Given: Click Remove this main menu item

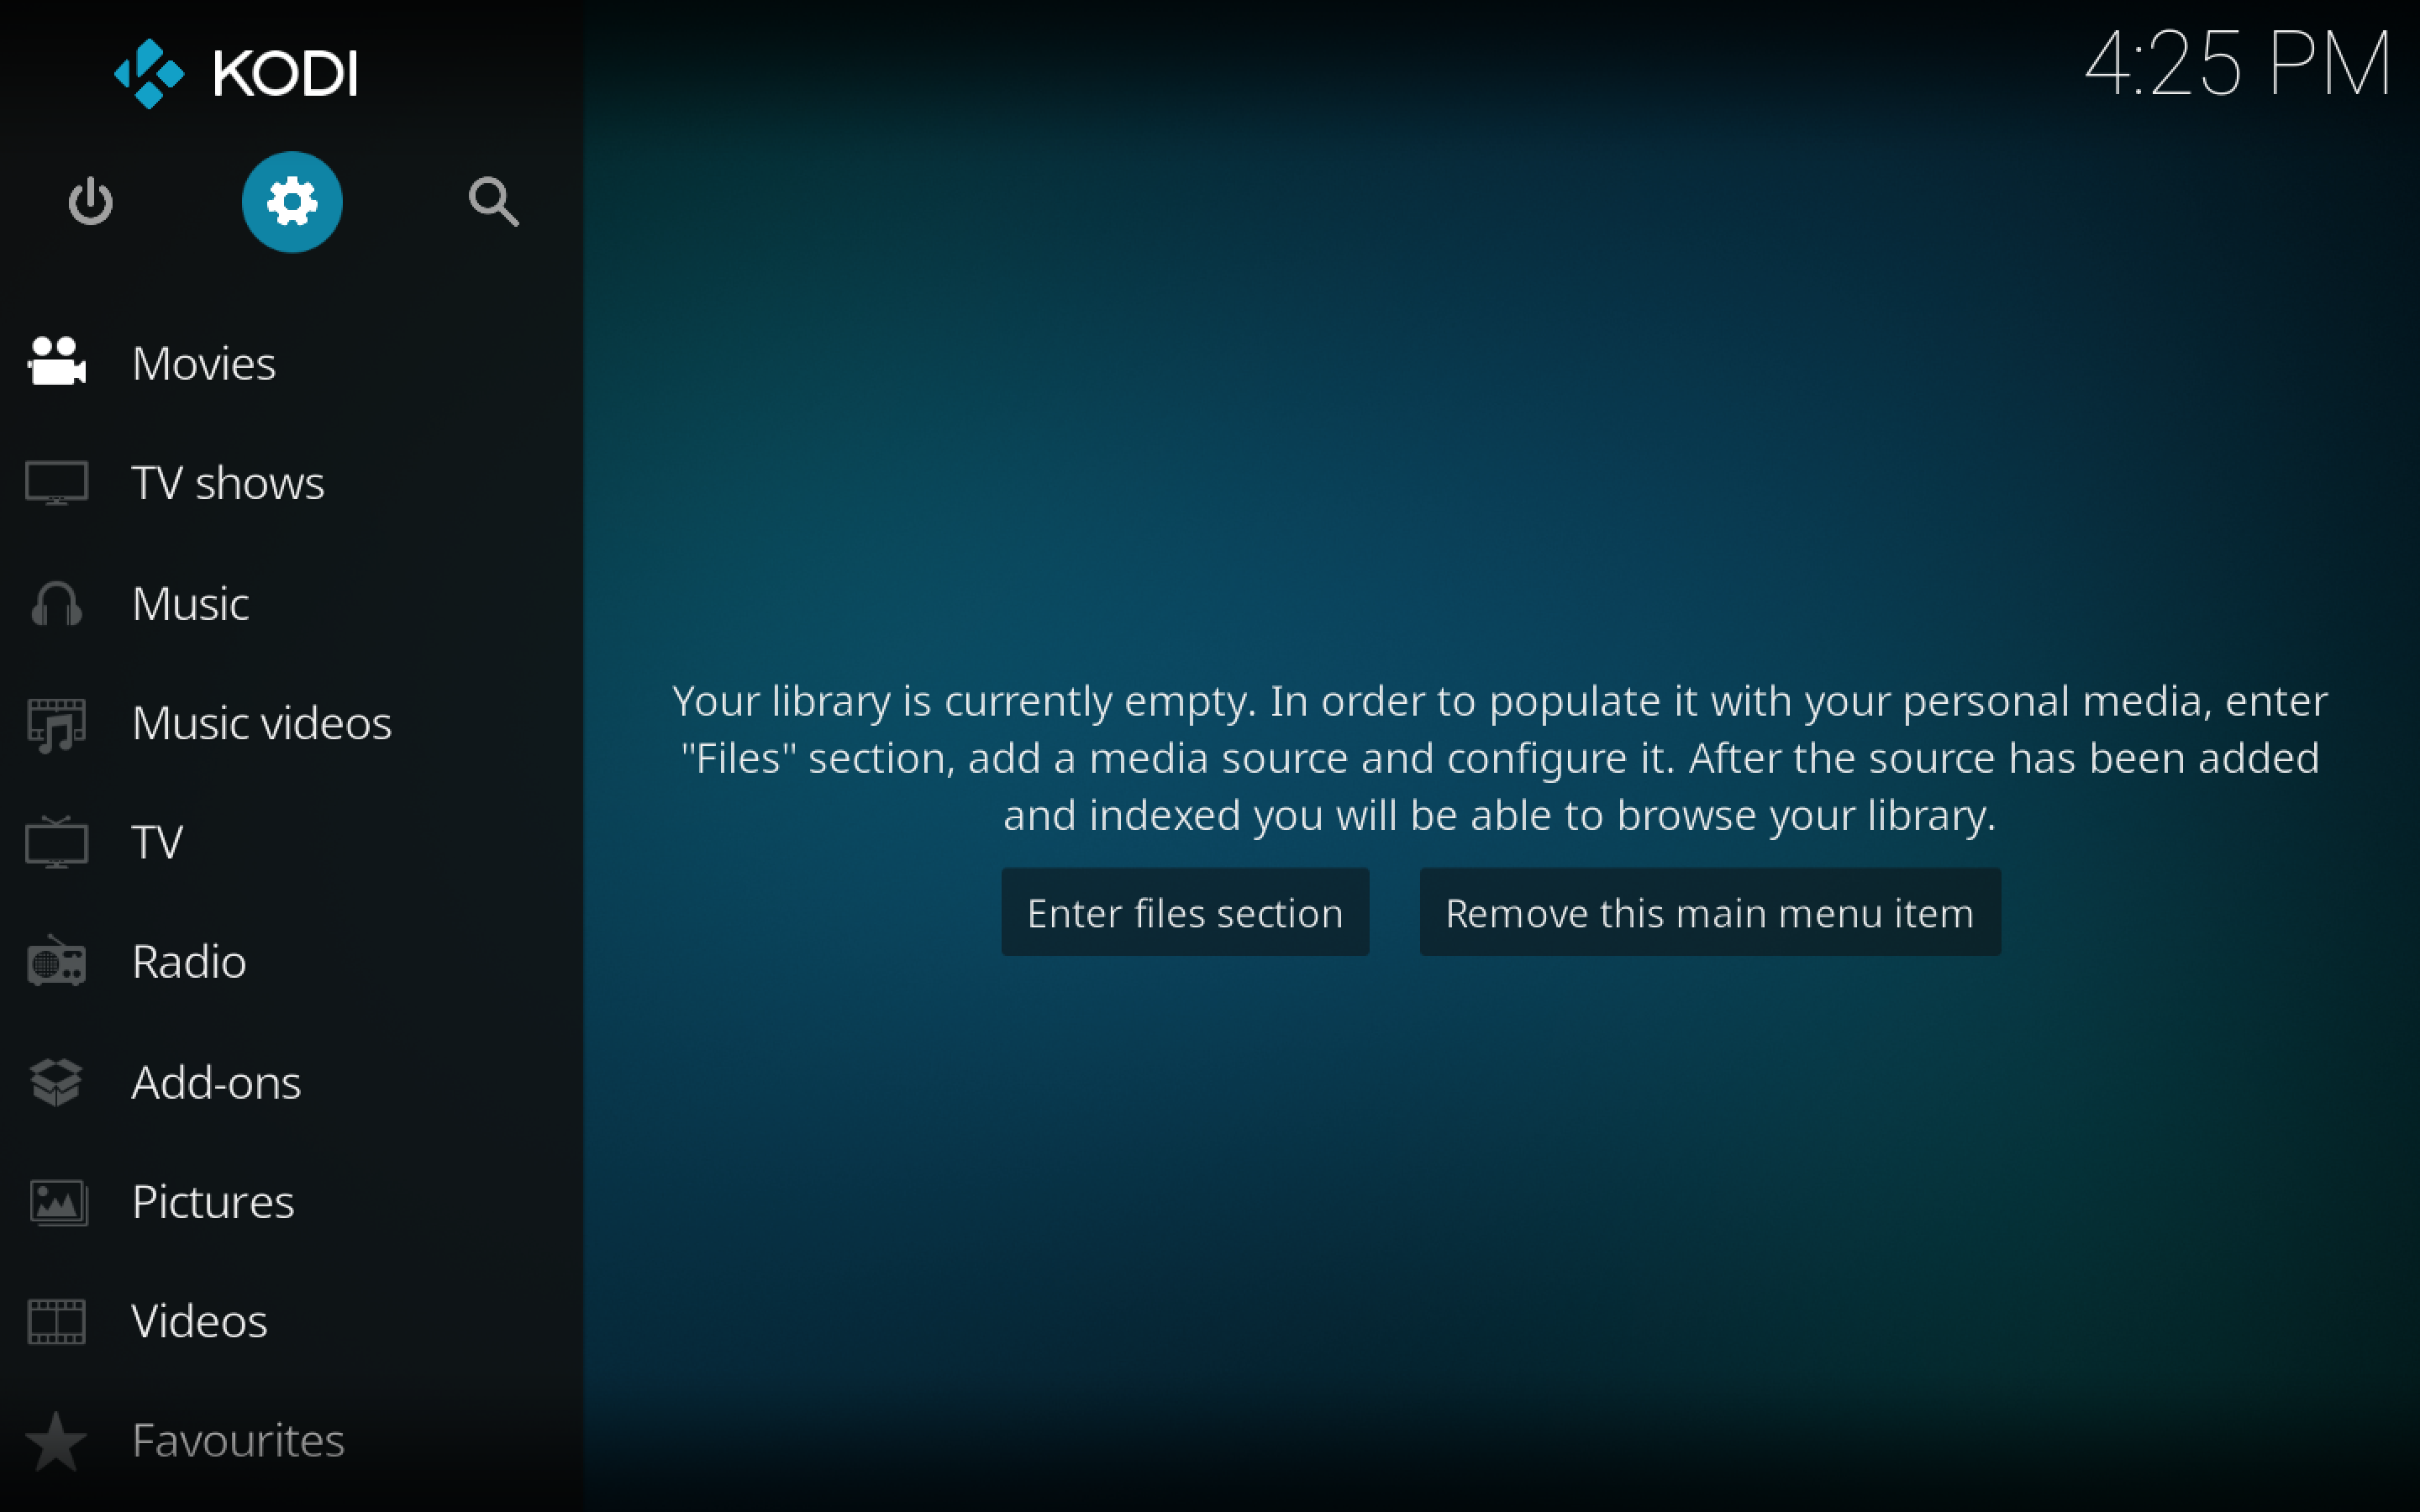Looking at the screenshot, I should click(x=1707, y=911).
